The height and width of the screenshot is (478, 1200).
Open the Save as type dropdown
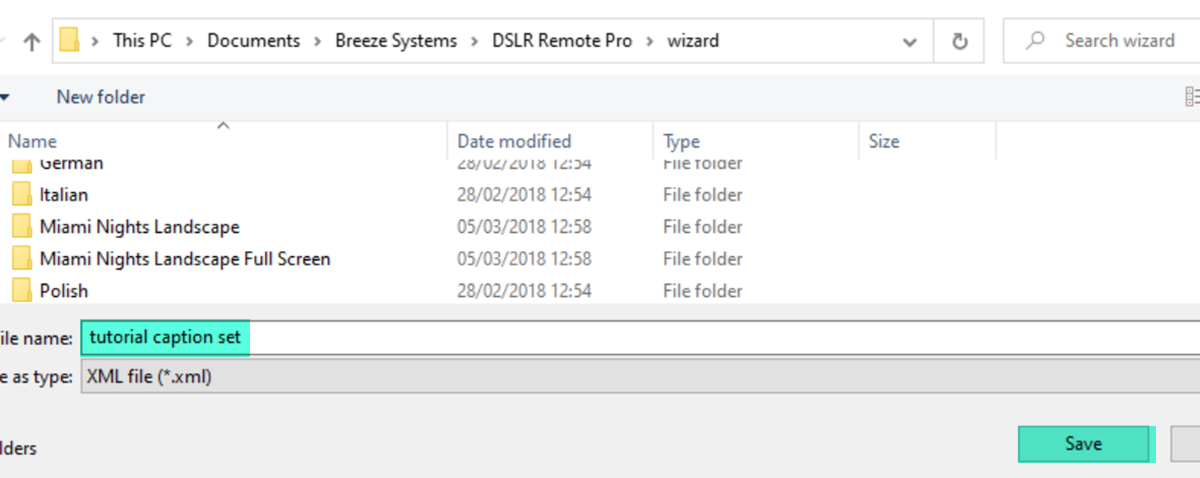pyautogui.click(x=640, y=377)
